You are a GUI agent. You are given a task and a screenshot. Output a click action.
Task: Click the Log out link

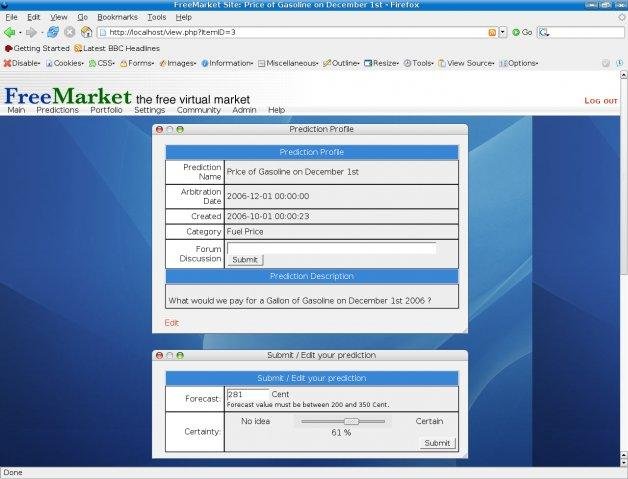pos(601,101)
